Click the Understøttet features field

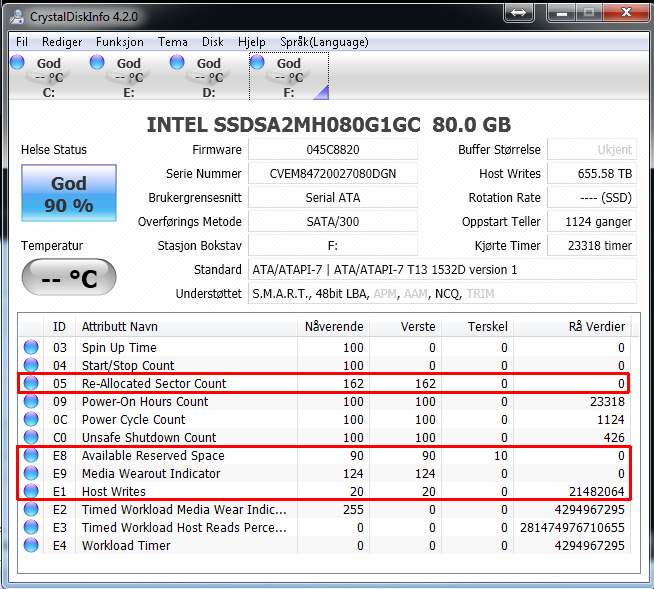(443, 294)
